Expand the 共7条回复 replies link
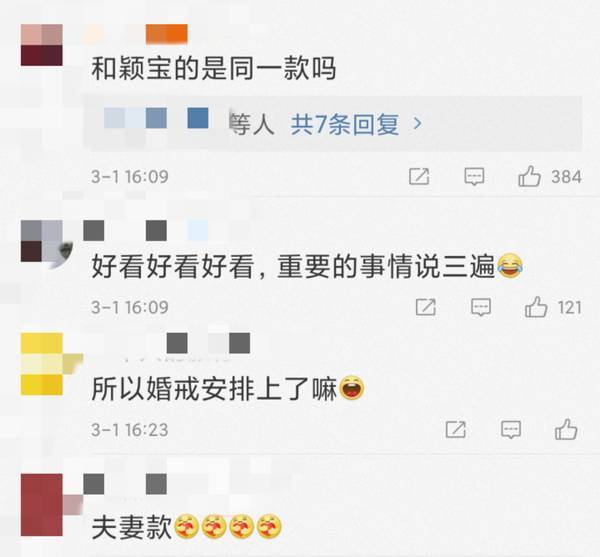Image resolution: width=600 pixels, height=557 pixels. [x=345, y=124]
